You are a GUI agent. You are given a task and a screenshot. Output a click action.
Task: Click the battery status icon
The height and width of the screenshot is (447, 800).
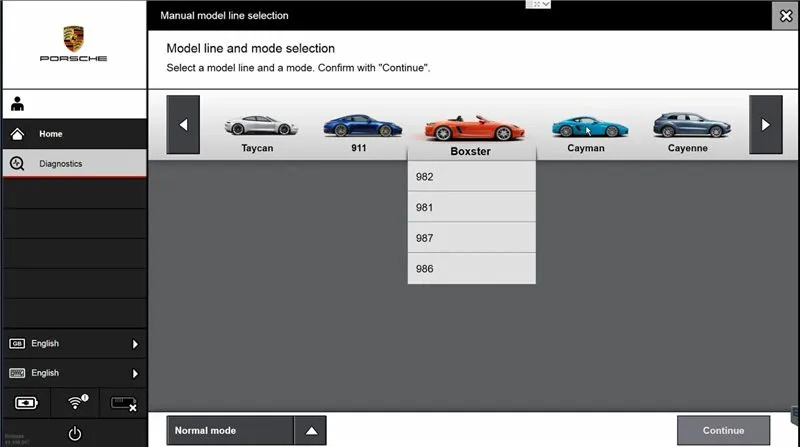pos(27,403)
